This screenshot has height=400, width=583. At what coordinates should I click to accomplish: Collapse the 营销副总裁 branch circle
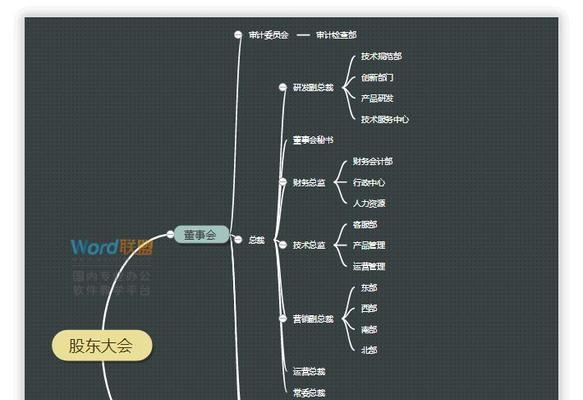point(283,319)
